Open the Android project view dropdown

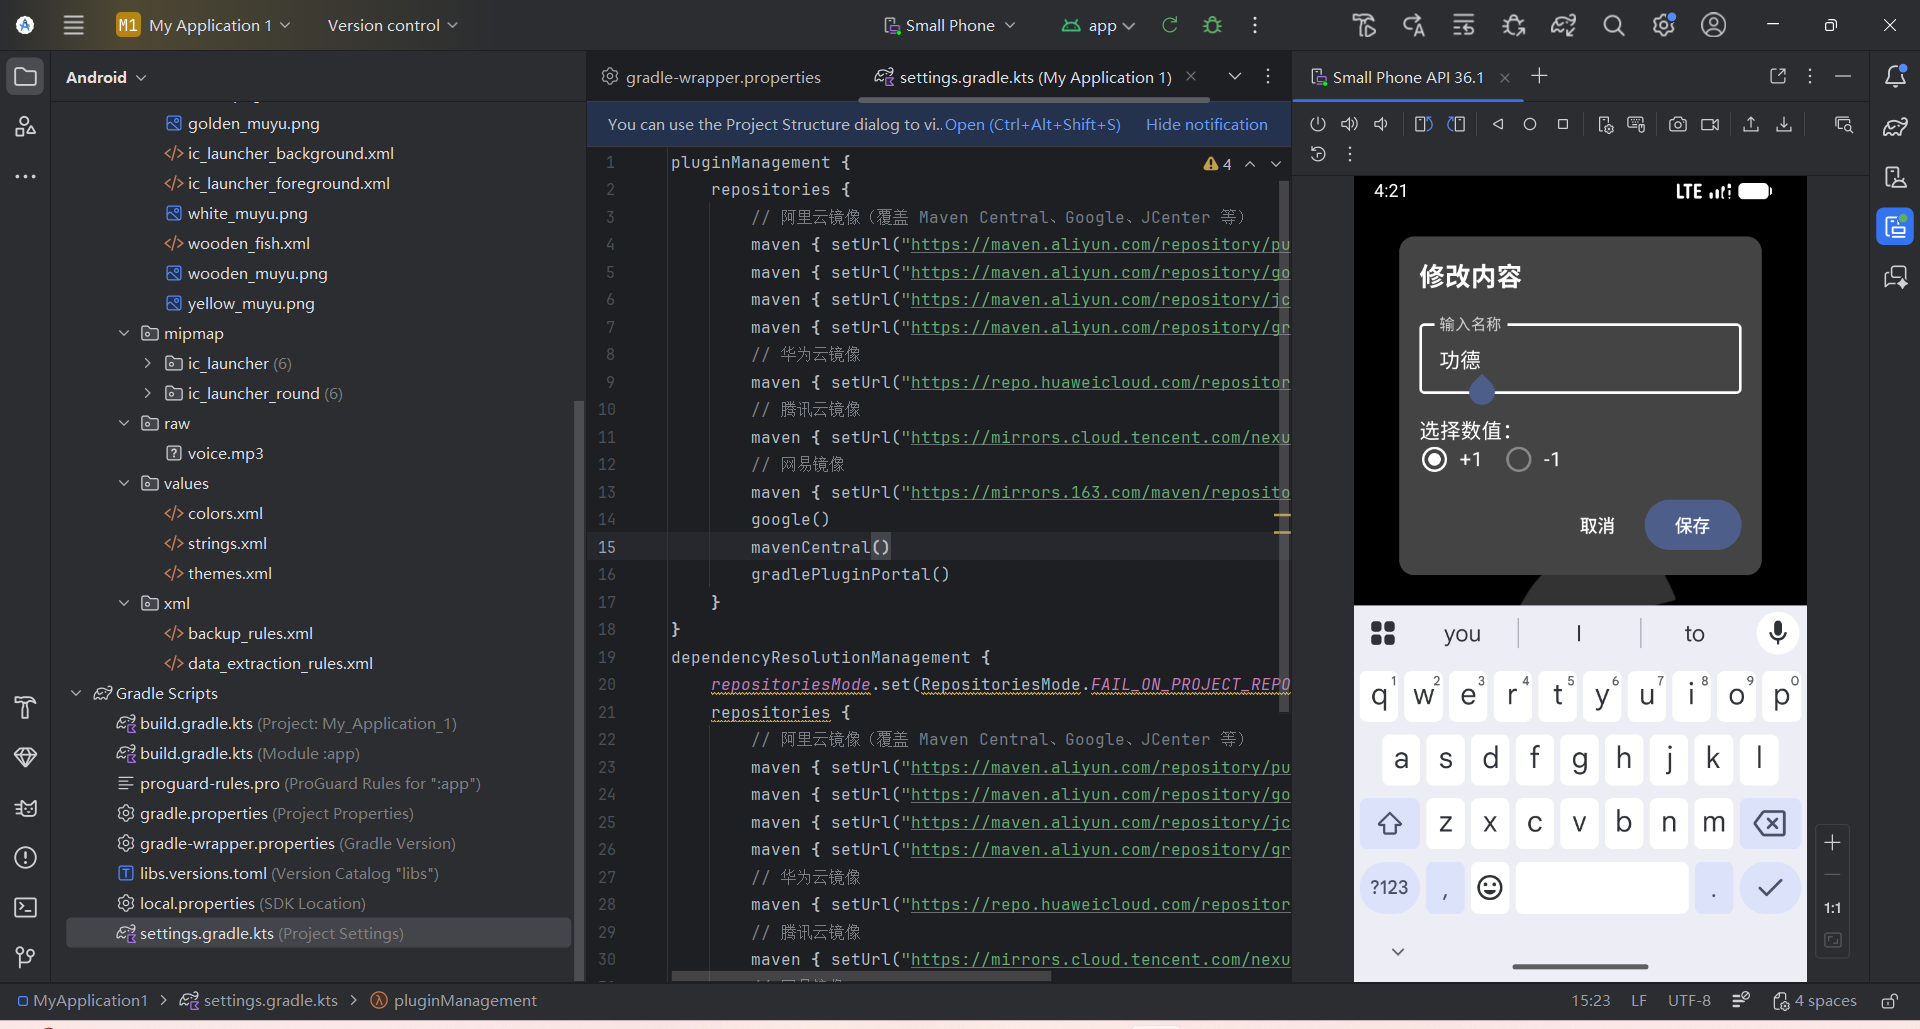point(106,77)
